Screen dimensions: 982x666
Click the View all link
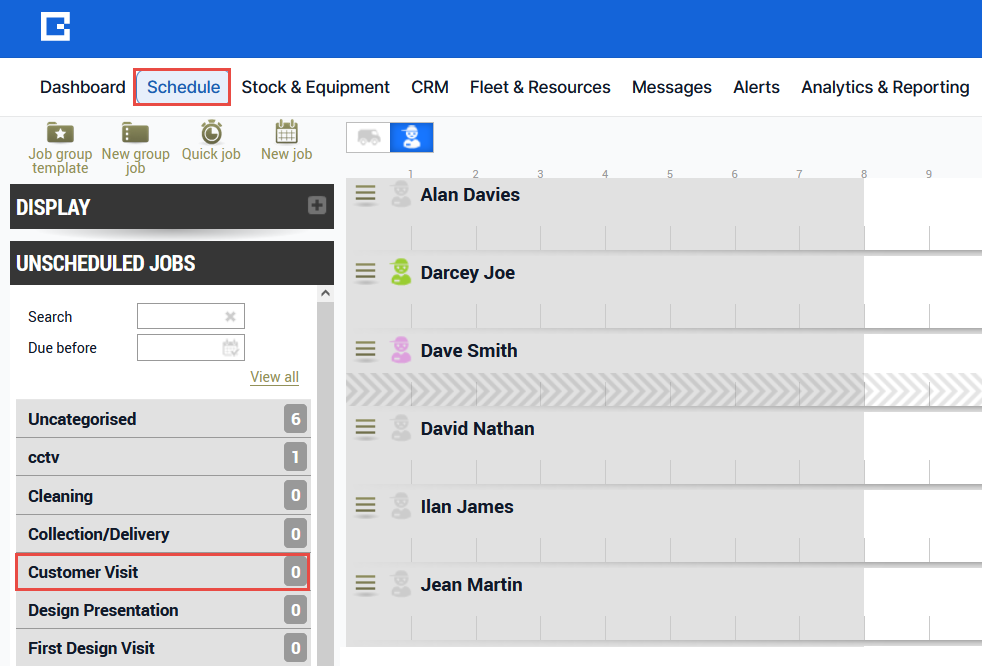[274, 377]
